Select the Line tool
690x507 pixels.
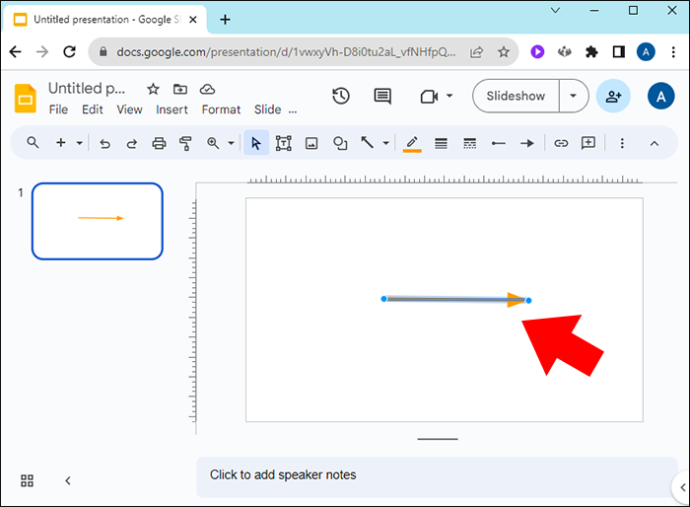[367, 143]
